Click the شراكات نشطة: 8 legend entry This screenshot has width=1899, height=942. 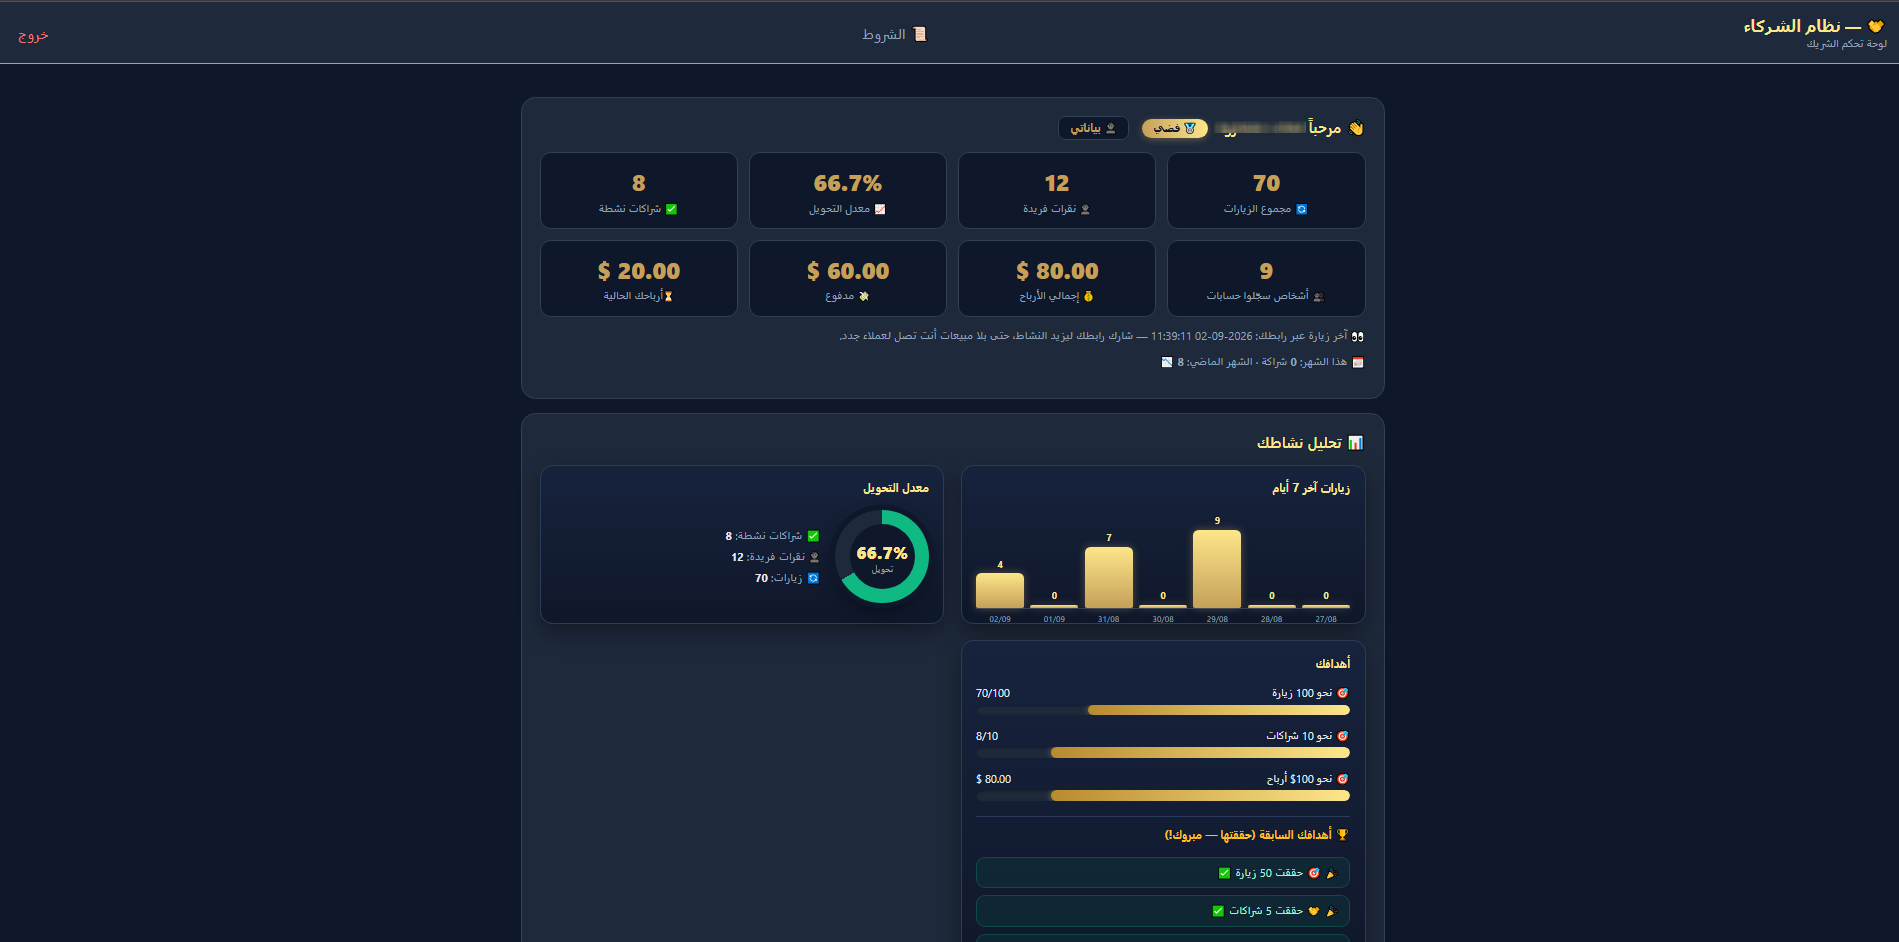(x=772, y=536)
